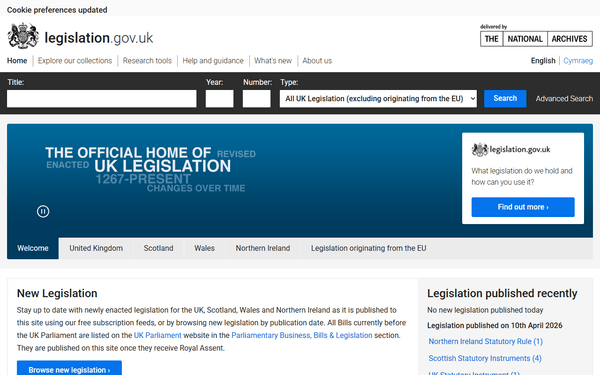
Task: Switch to the Wales tab
Action: point(204,248)
